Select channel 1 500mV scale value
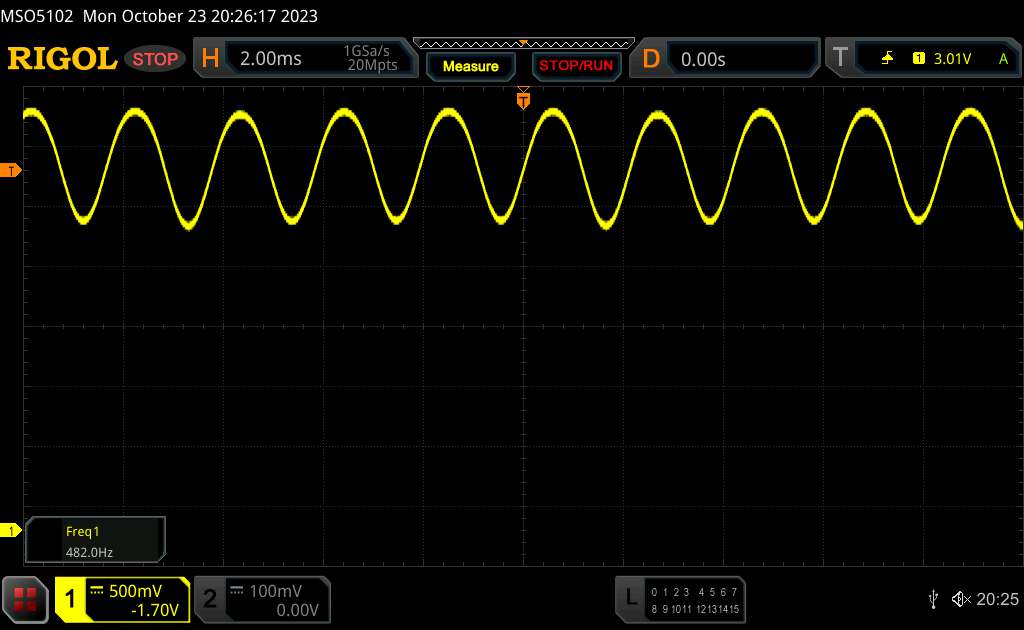Viewport: 1024px width, 630px height. point(135,591)
